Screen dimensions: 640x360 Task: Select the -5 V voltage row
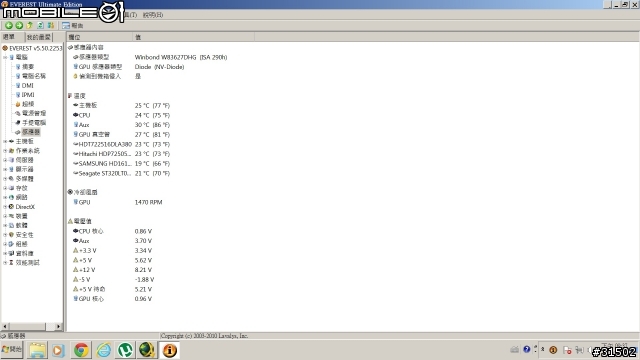tap(113, 280)
